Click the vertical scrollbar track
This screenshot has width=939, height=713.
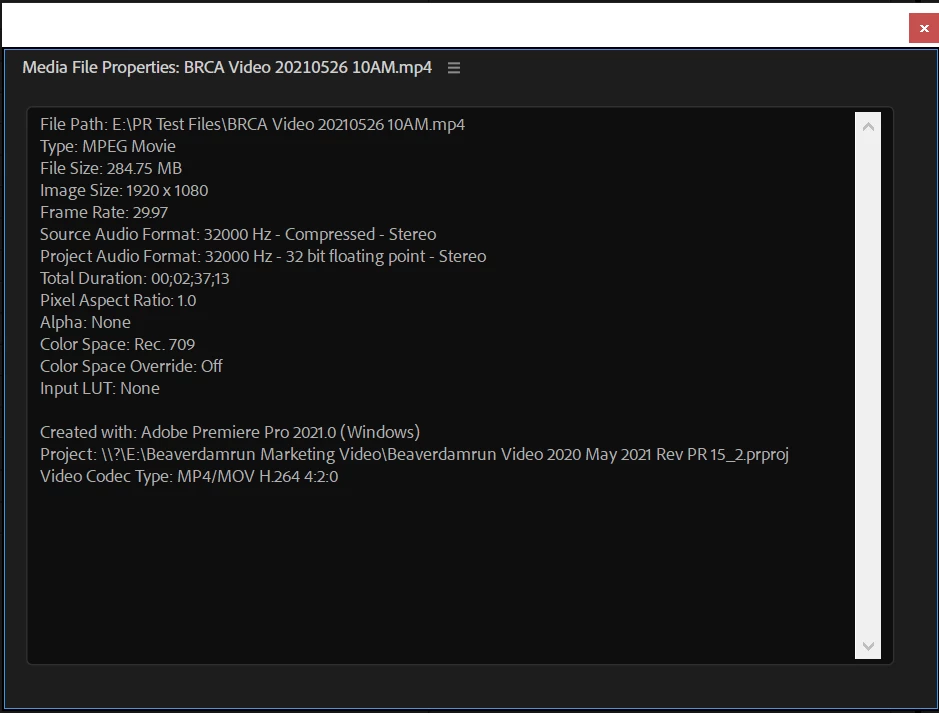click(868, 386)
